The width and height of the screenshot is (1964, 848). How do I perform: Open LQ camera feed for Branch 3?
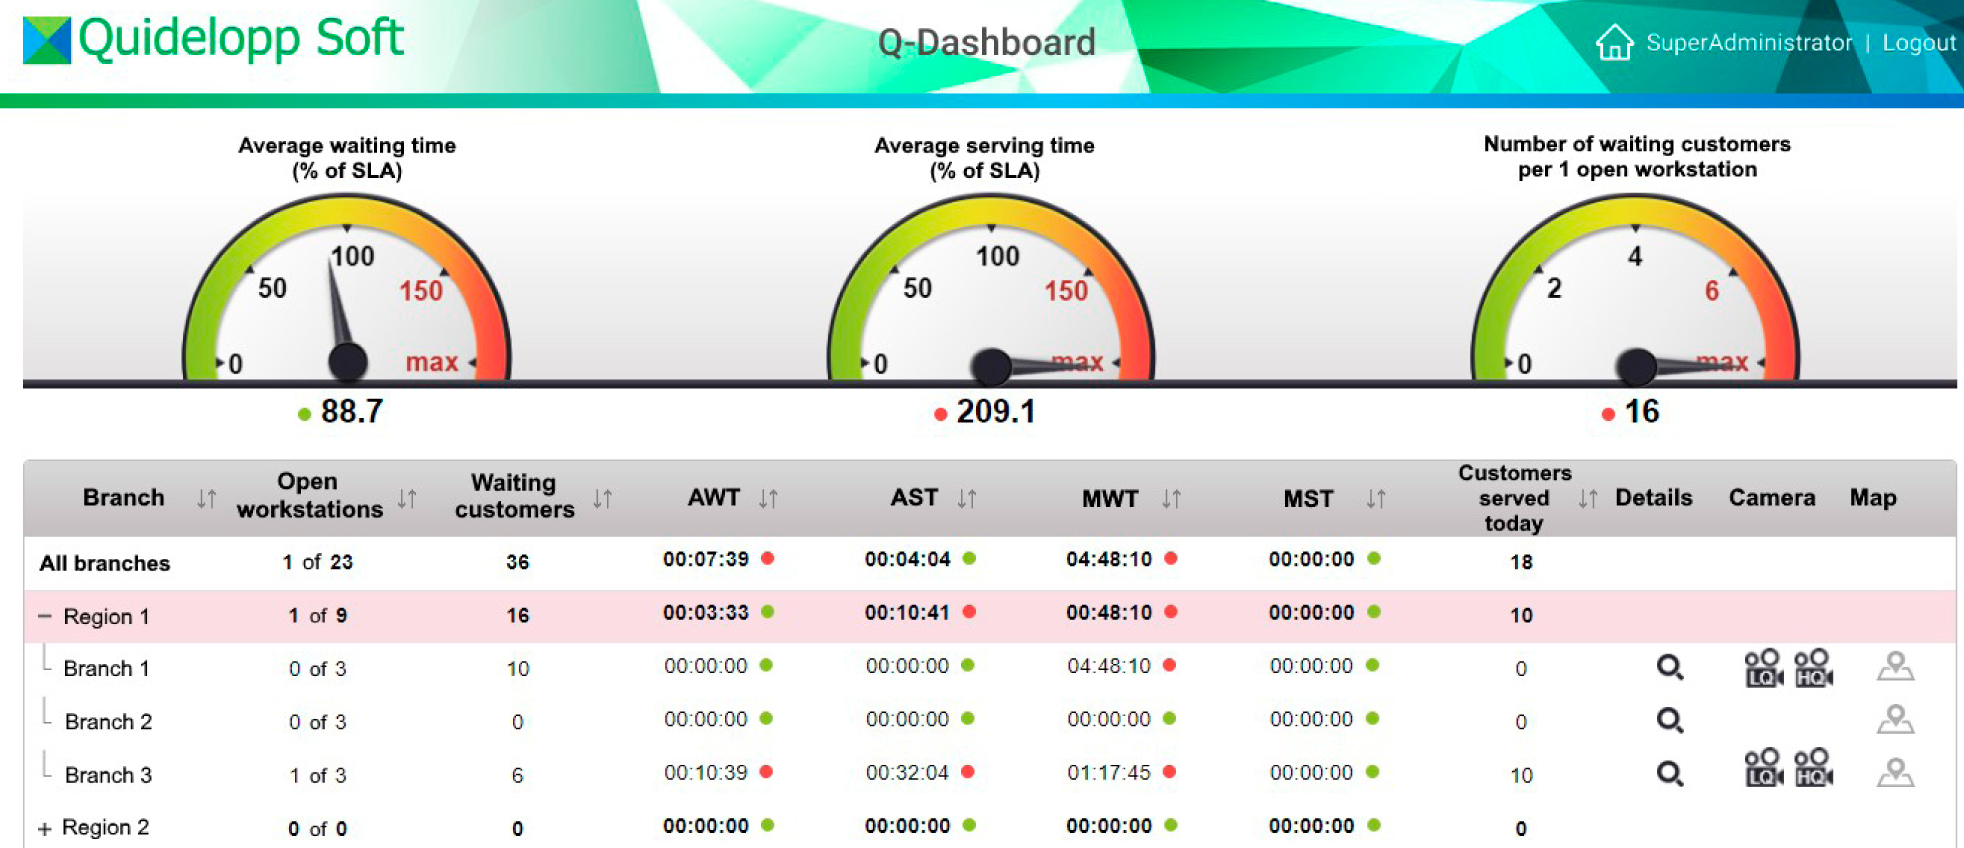pos(1764,767)
